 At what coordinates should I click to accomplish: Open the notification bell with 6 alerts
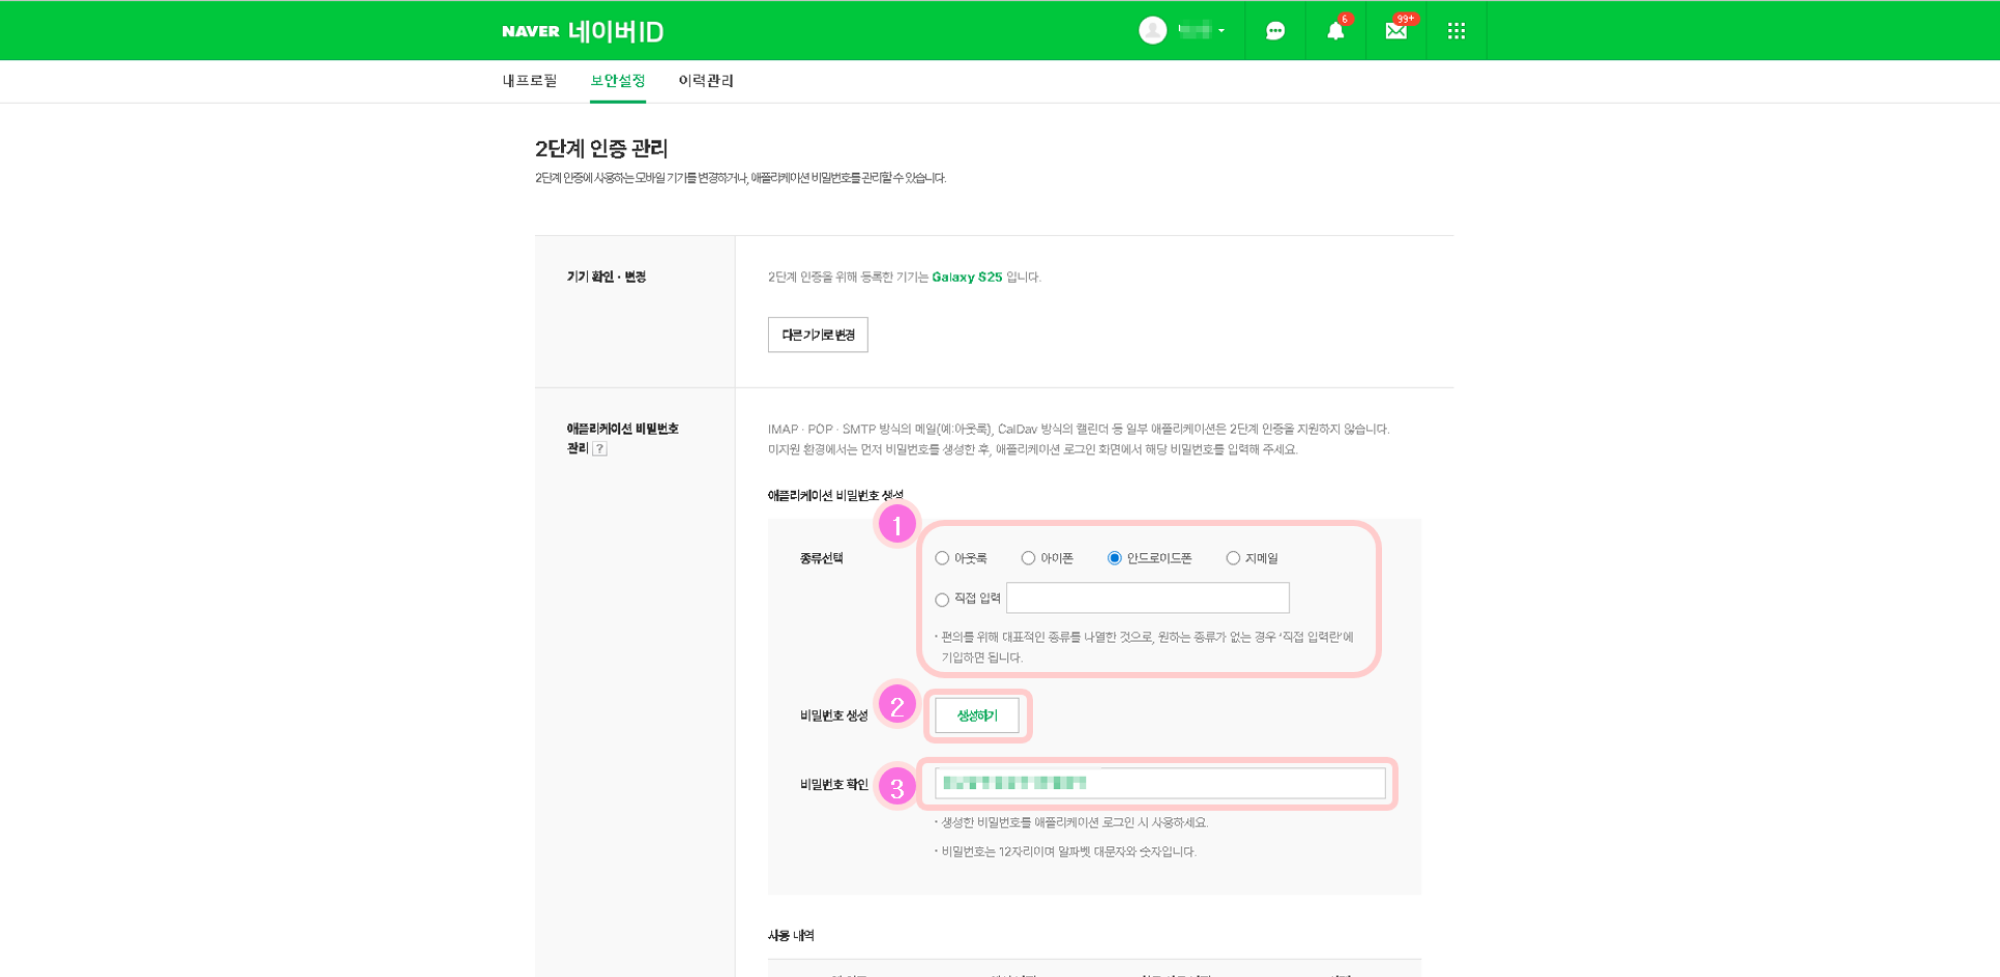coord(1334,30)
